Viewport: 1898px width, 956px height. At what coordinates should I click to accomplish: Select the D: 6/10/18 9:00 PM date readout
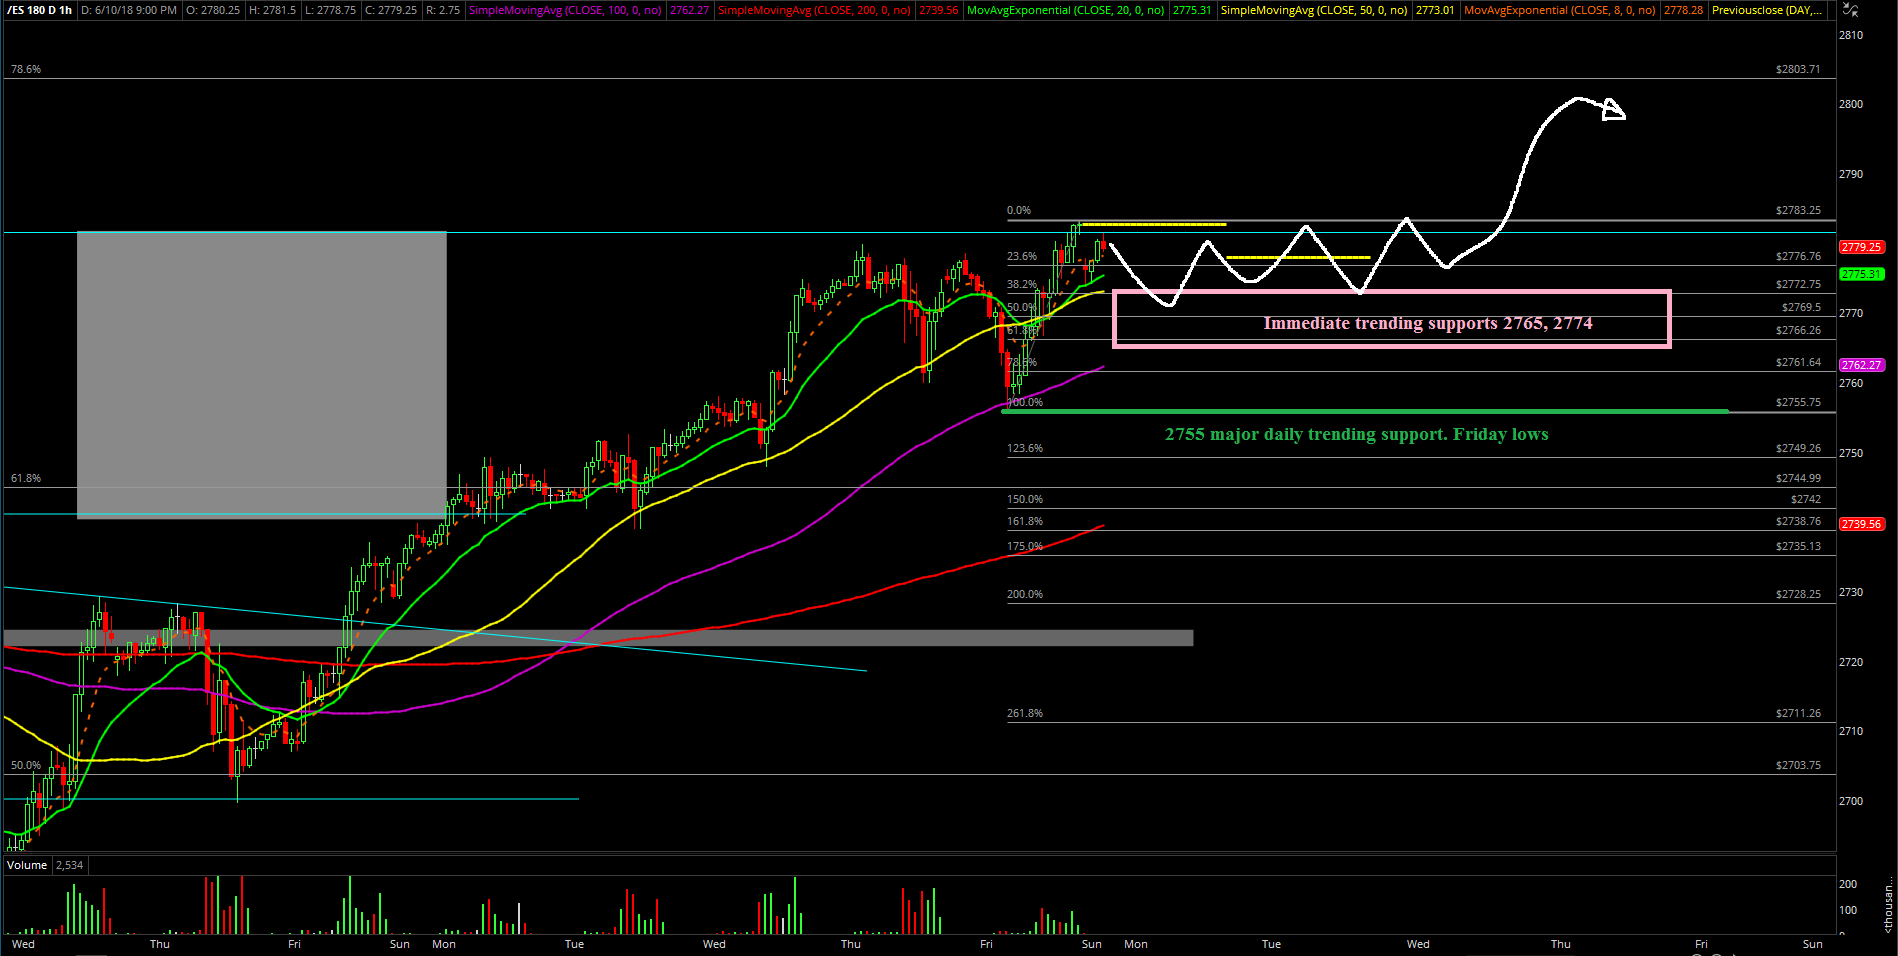point(129,10)
